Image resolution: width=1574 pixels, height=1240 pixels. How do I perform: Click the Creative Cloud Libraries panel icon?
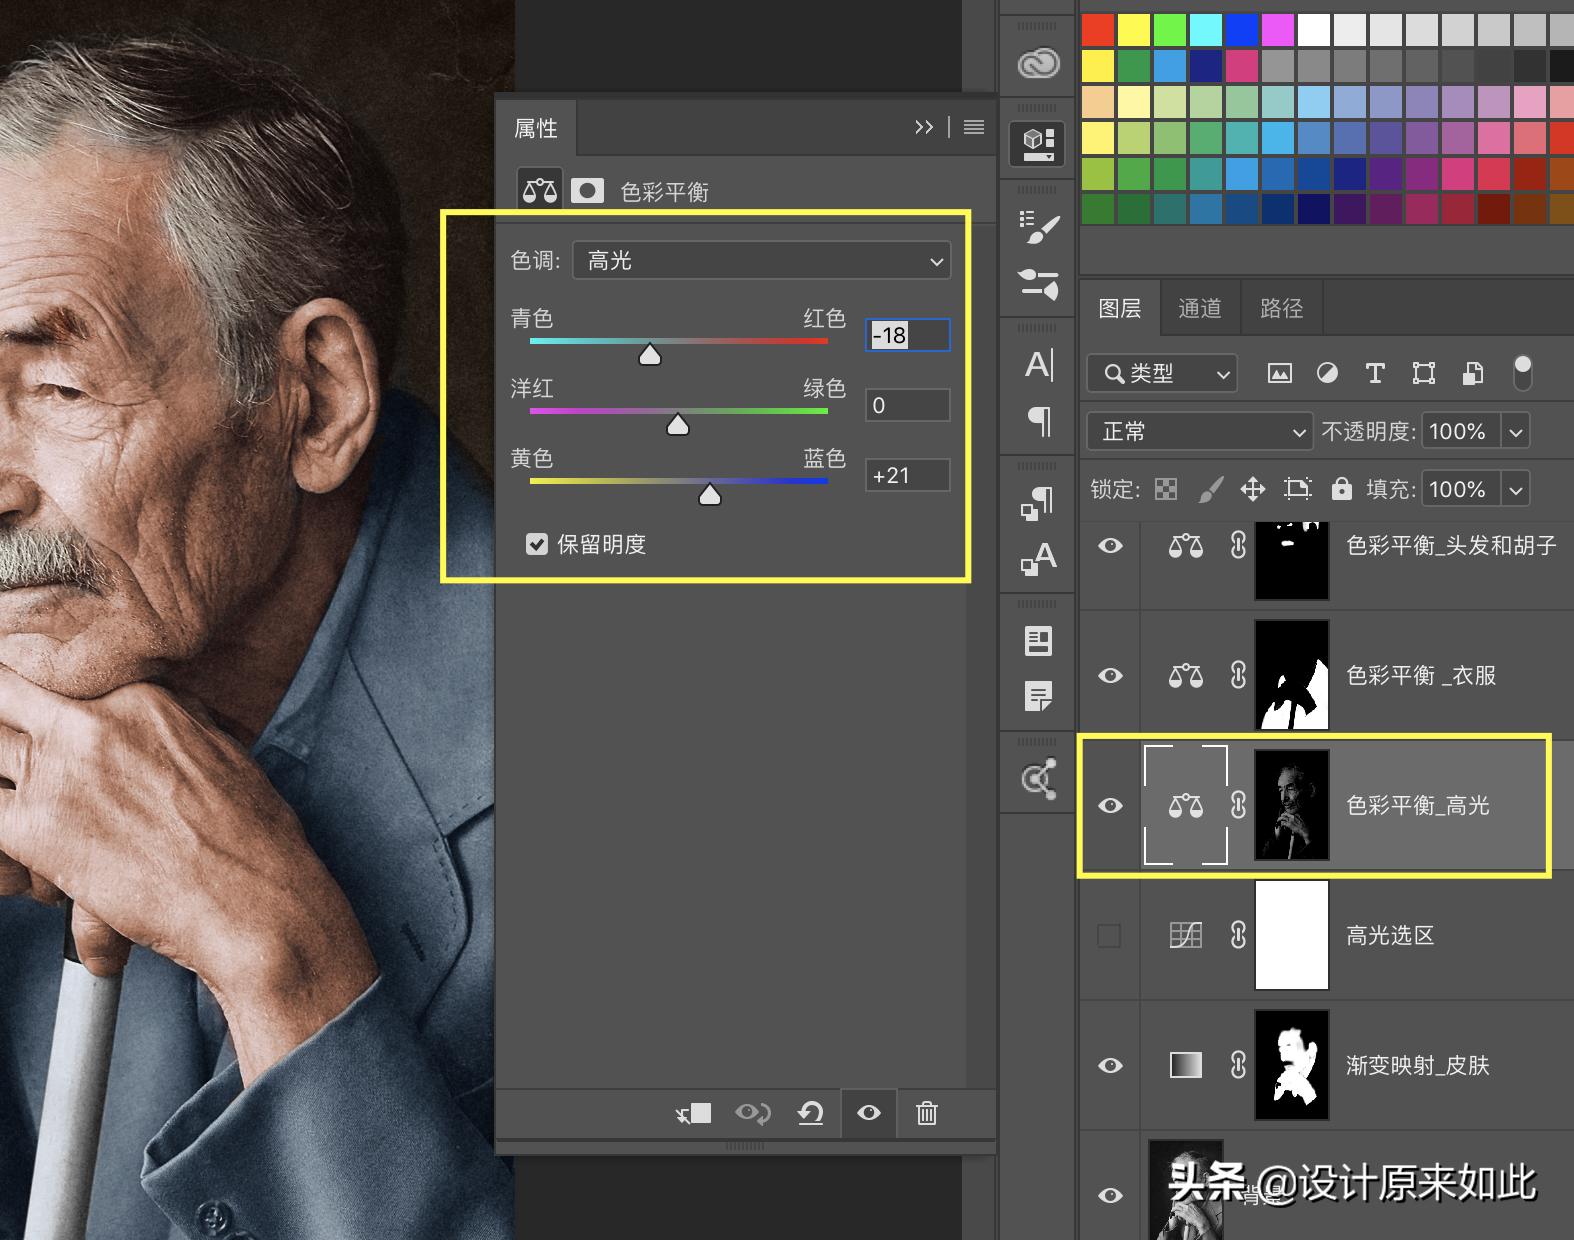pos(1038,64)
